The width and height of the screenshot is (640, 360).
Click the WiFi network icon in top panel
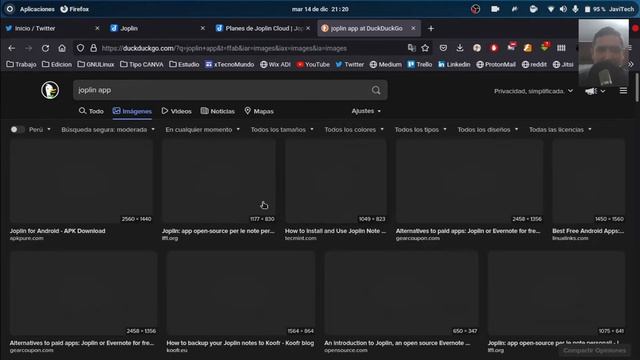tap(551, 9)
